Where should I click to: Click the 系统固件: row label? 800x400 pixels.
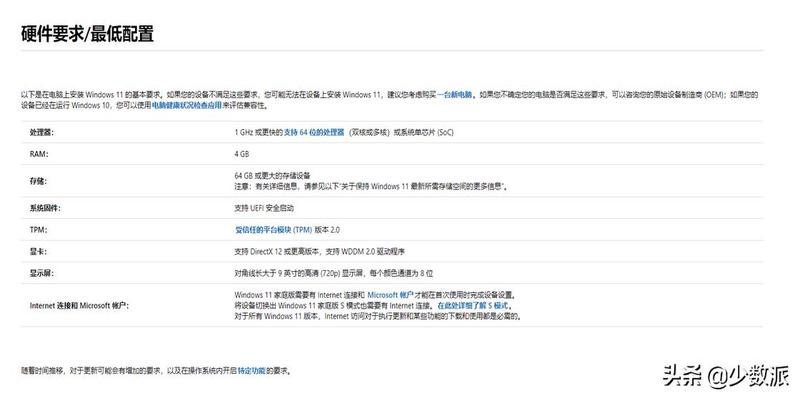[45, 208]
